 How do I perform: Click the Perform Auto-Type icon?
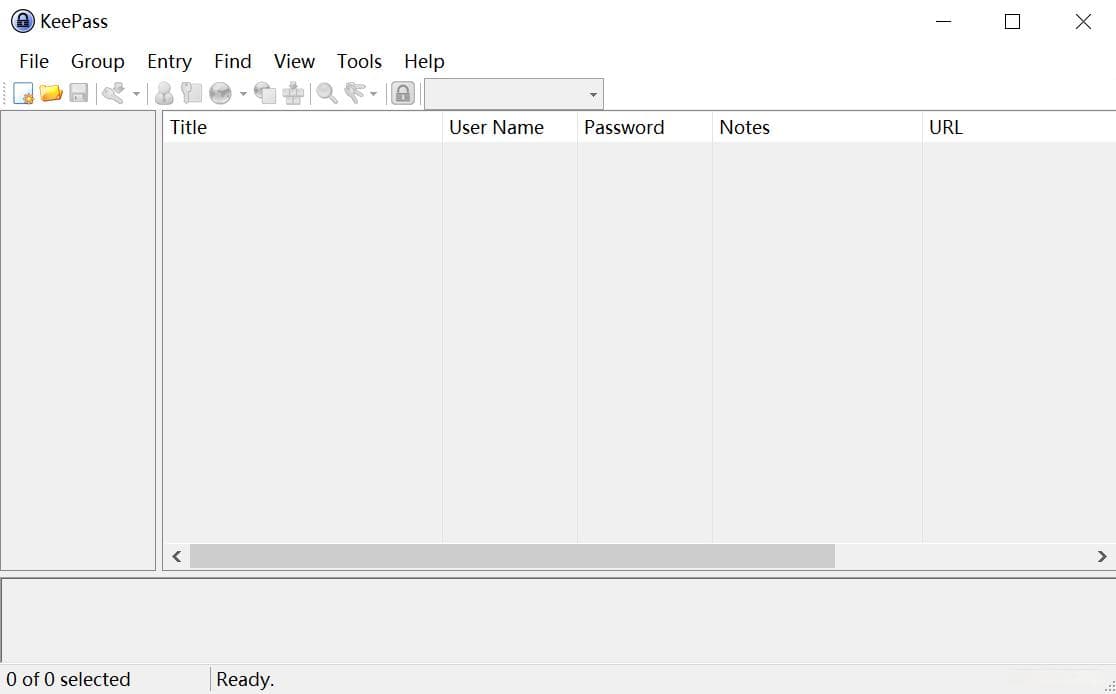click(293, 93)
